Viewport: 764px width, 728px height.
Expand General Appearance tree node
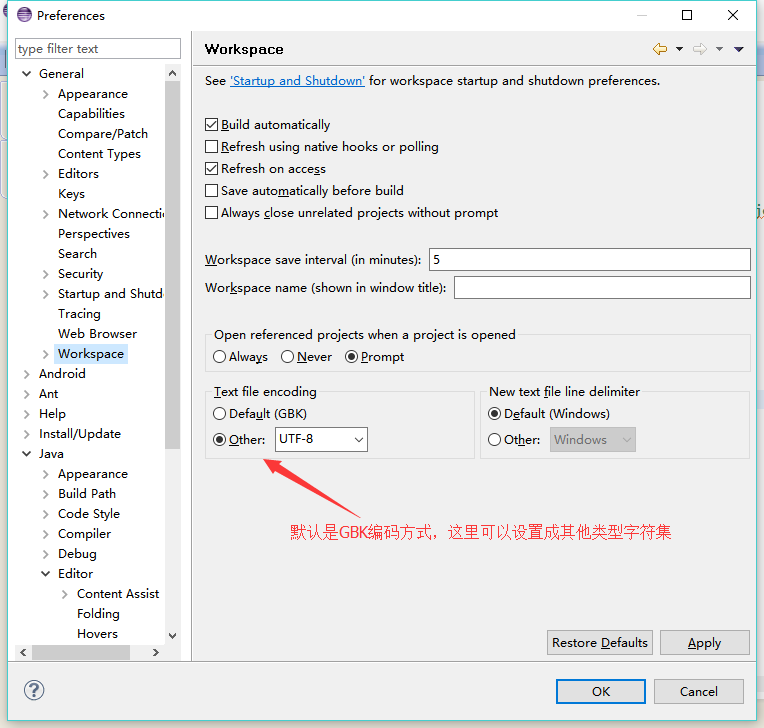click(46, 94)
